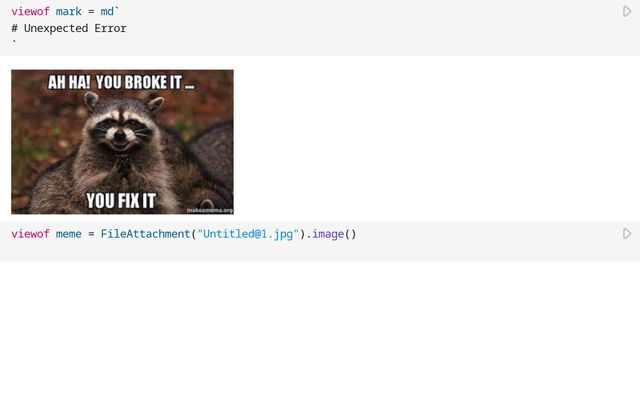Click the makeameme.org watermark
The height and width of the screenshot is (400, 640).
tap(210, 210)
